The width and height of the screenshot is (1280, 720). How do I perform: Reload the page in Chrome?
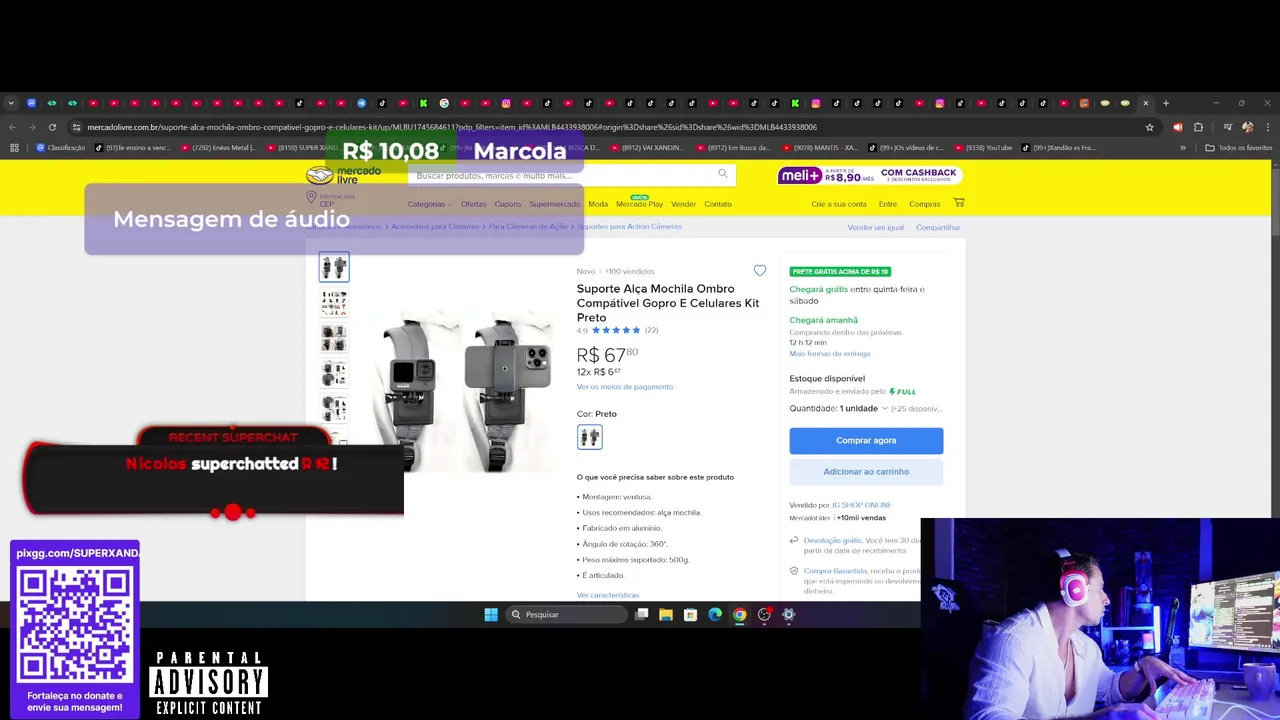point(52,127)
